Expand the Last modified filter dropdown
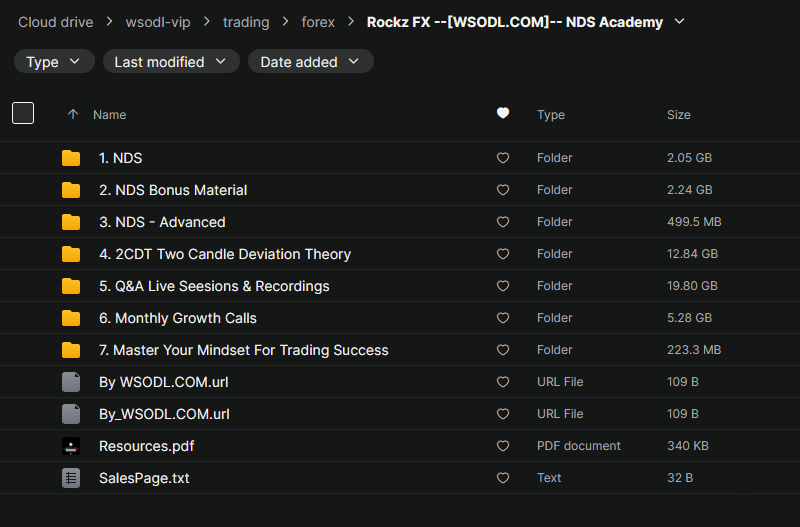The image size is (800, 527). click(171, 62)
